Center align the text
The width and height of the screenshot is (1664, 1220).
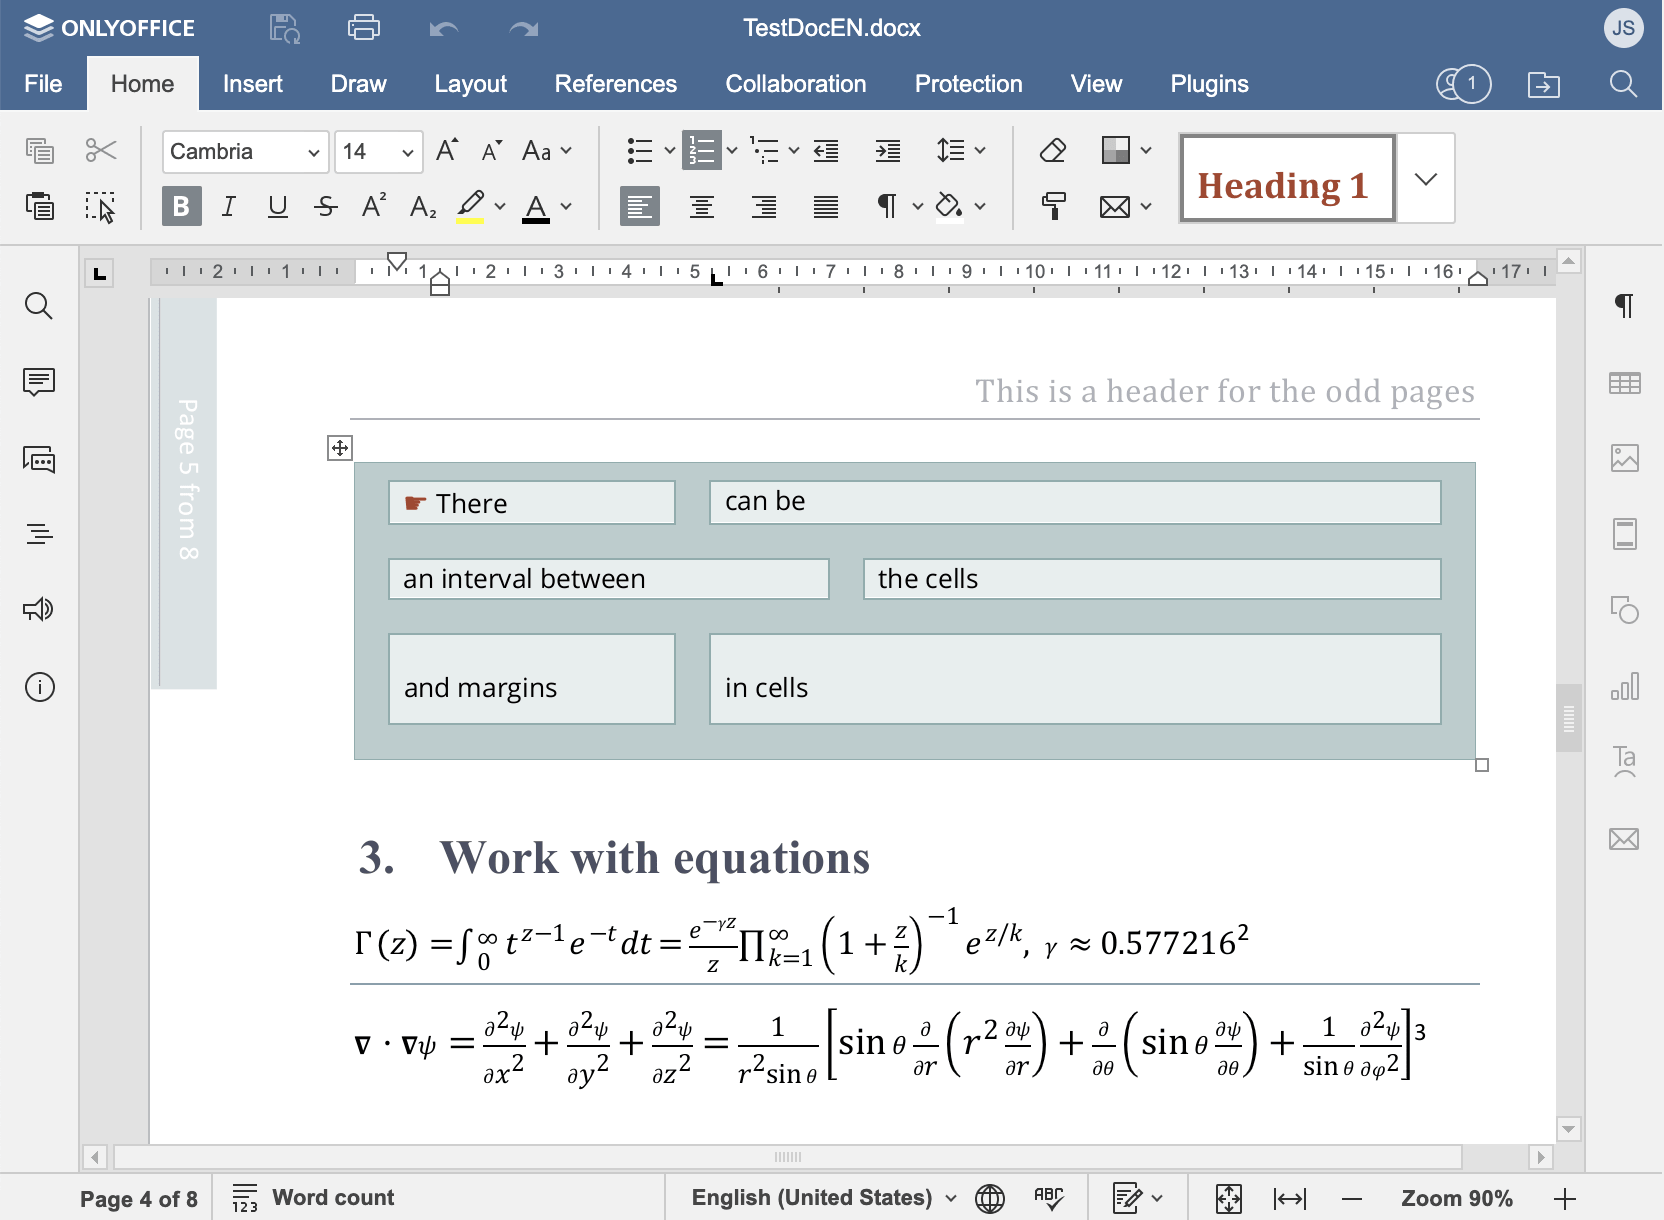(x=702, y=206)
